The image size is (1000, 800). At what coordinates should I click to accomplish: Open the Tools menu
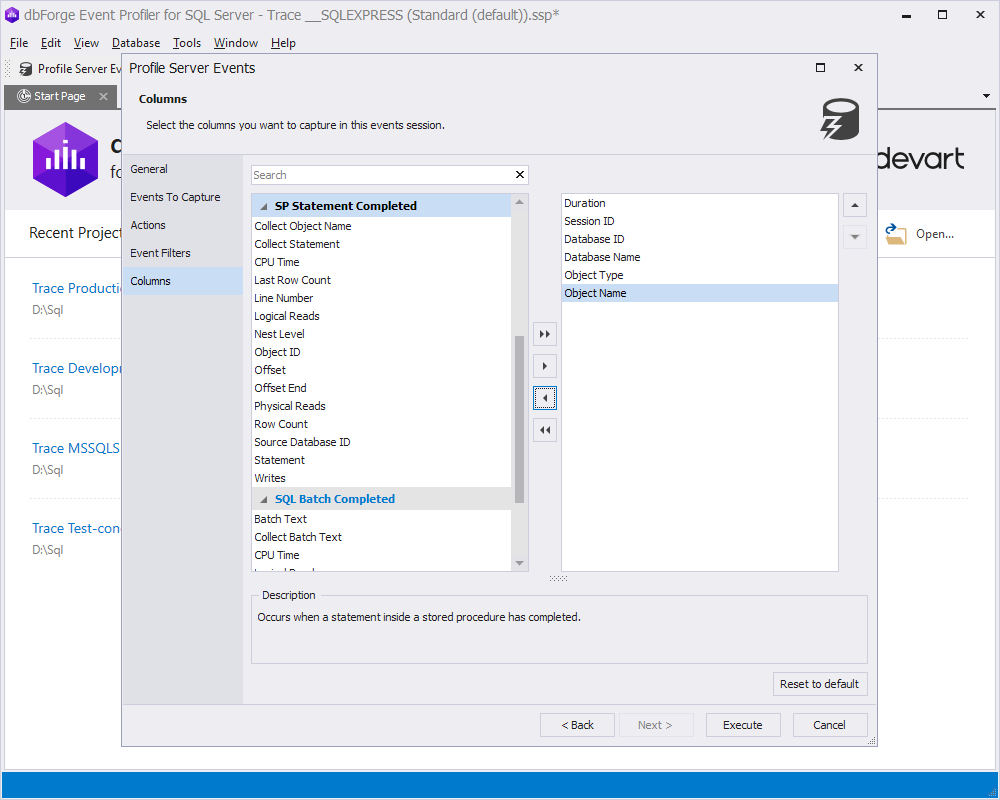coord(187,43)
